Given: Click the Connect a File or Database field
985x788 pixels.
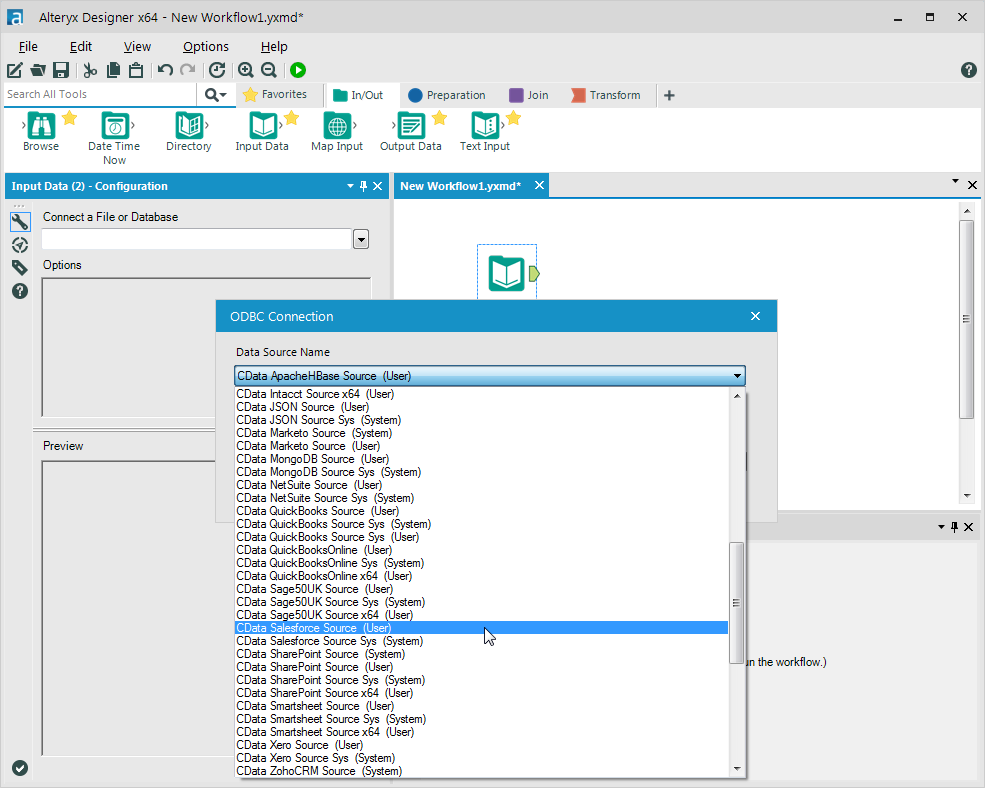Looking at the screenshot, I should tap(196, 239).
